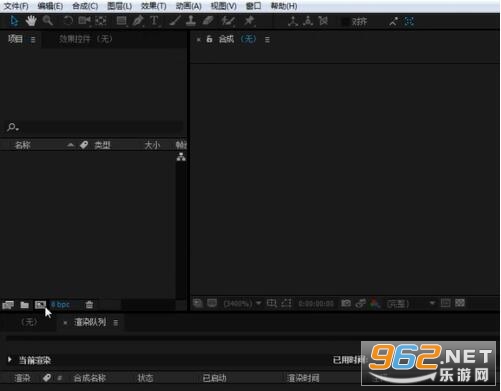Open grid and guide options icon
501x391 pixels.
(x=271, y=303)
